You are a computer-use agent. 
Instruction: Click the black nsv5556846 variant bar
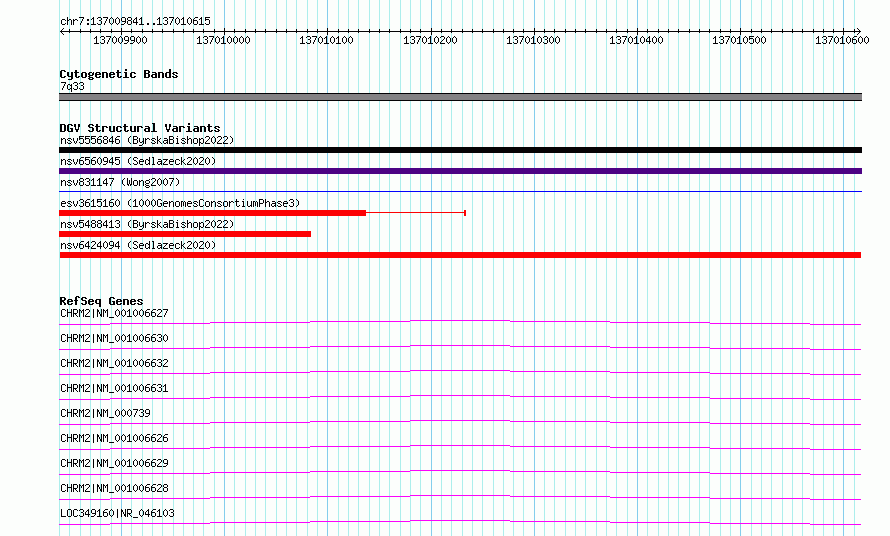pyautogui.click(x=460, y=150)
